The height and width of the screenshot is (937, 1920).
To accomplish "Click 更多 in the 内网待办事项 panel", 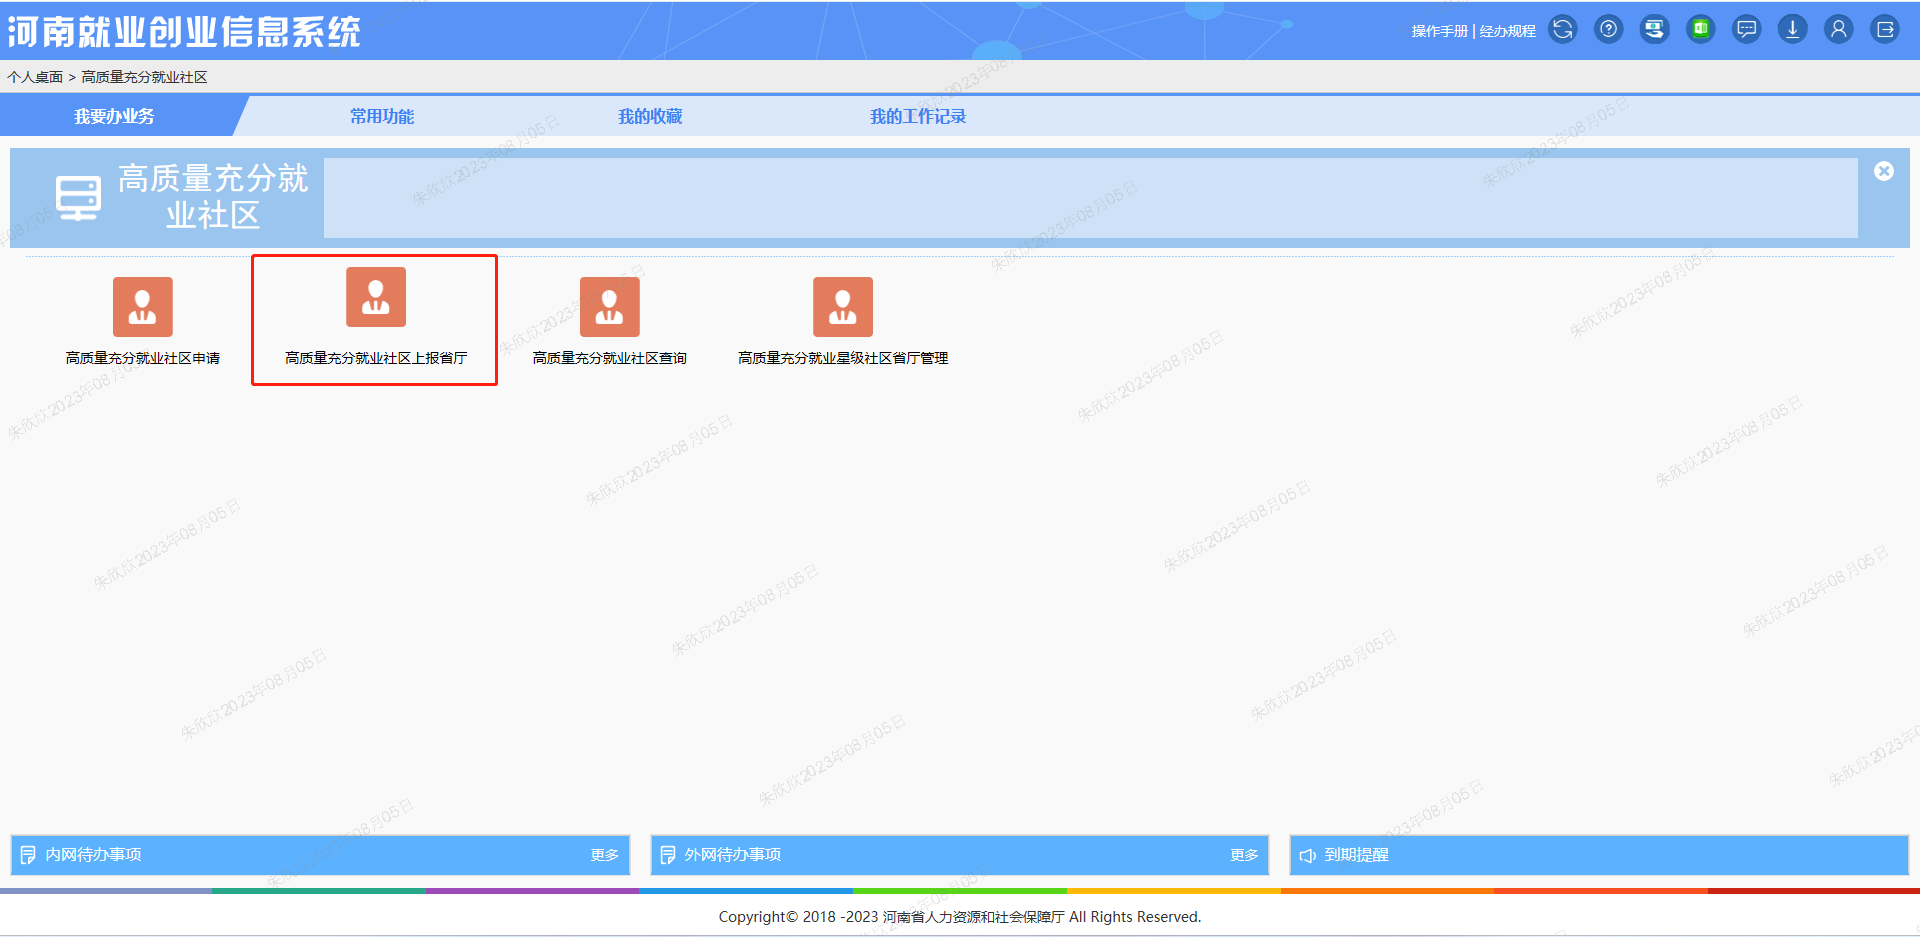I will tap(604, 855).
